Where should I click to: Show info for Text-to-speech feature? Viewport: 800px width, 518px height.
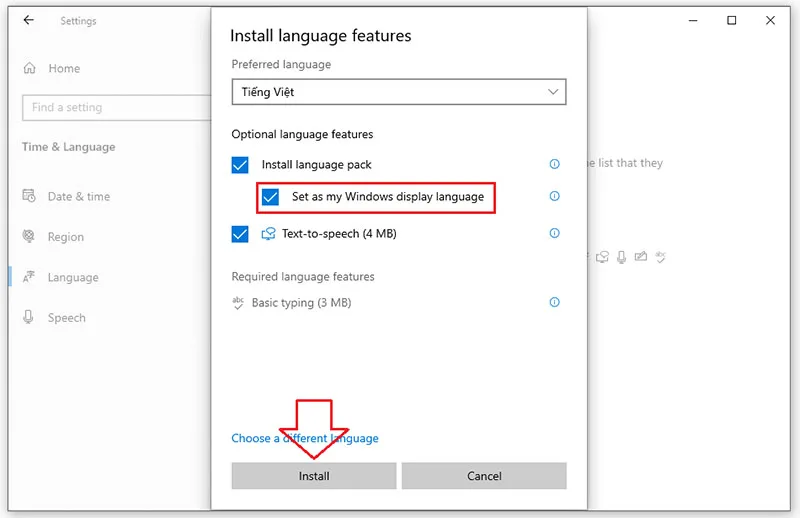tap(555, 233)
